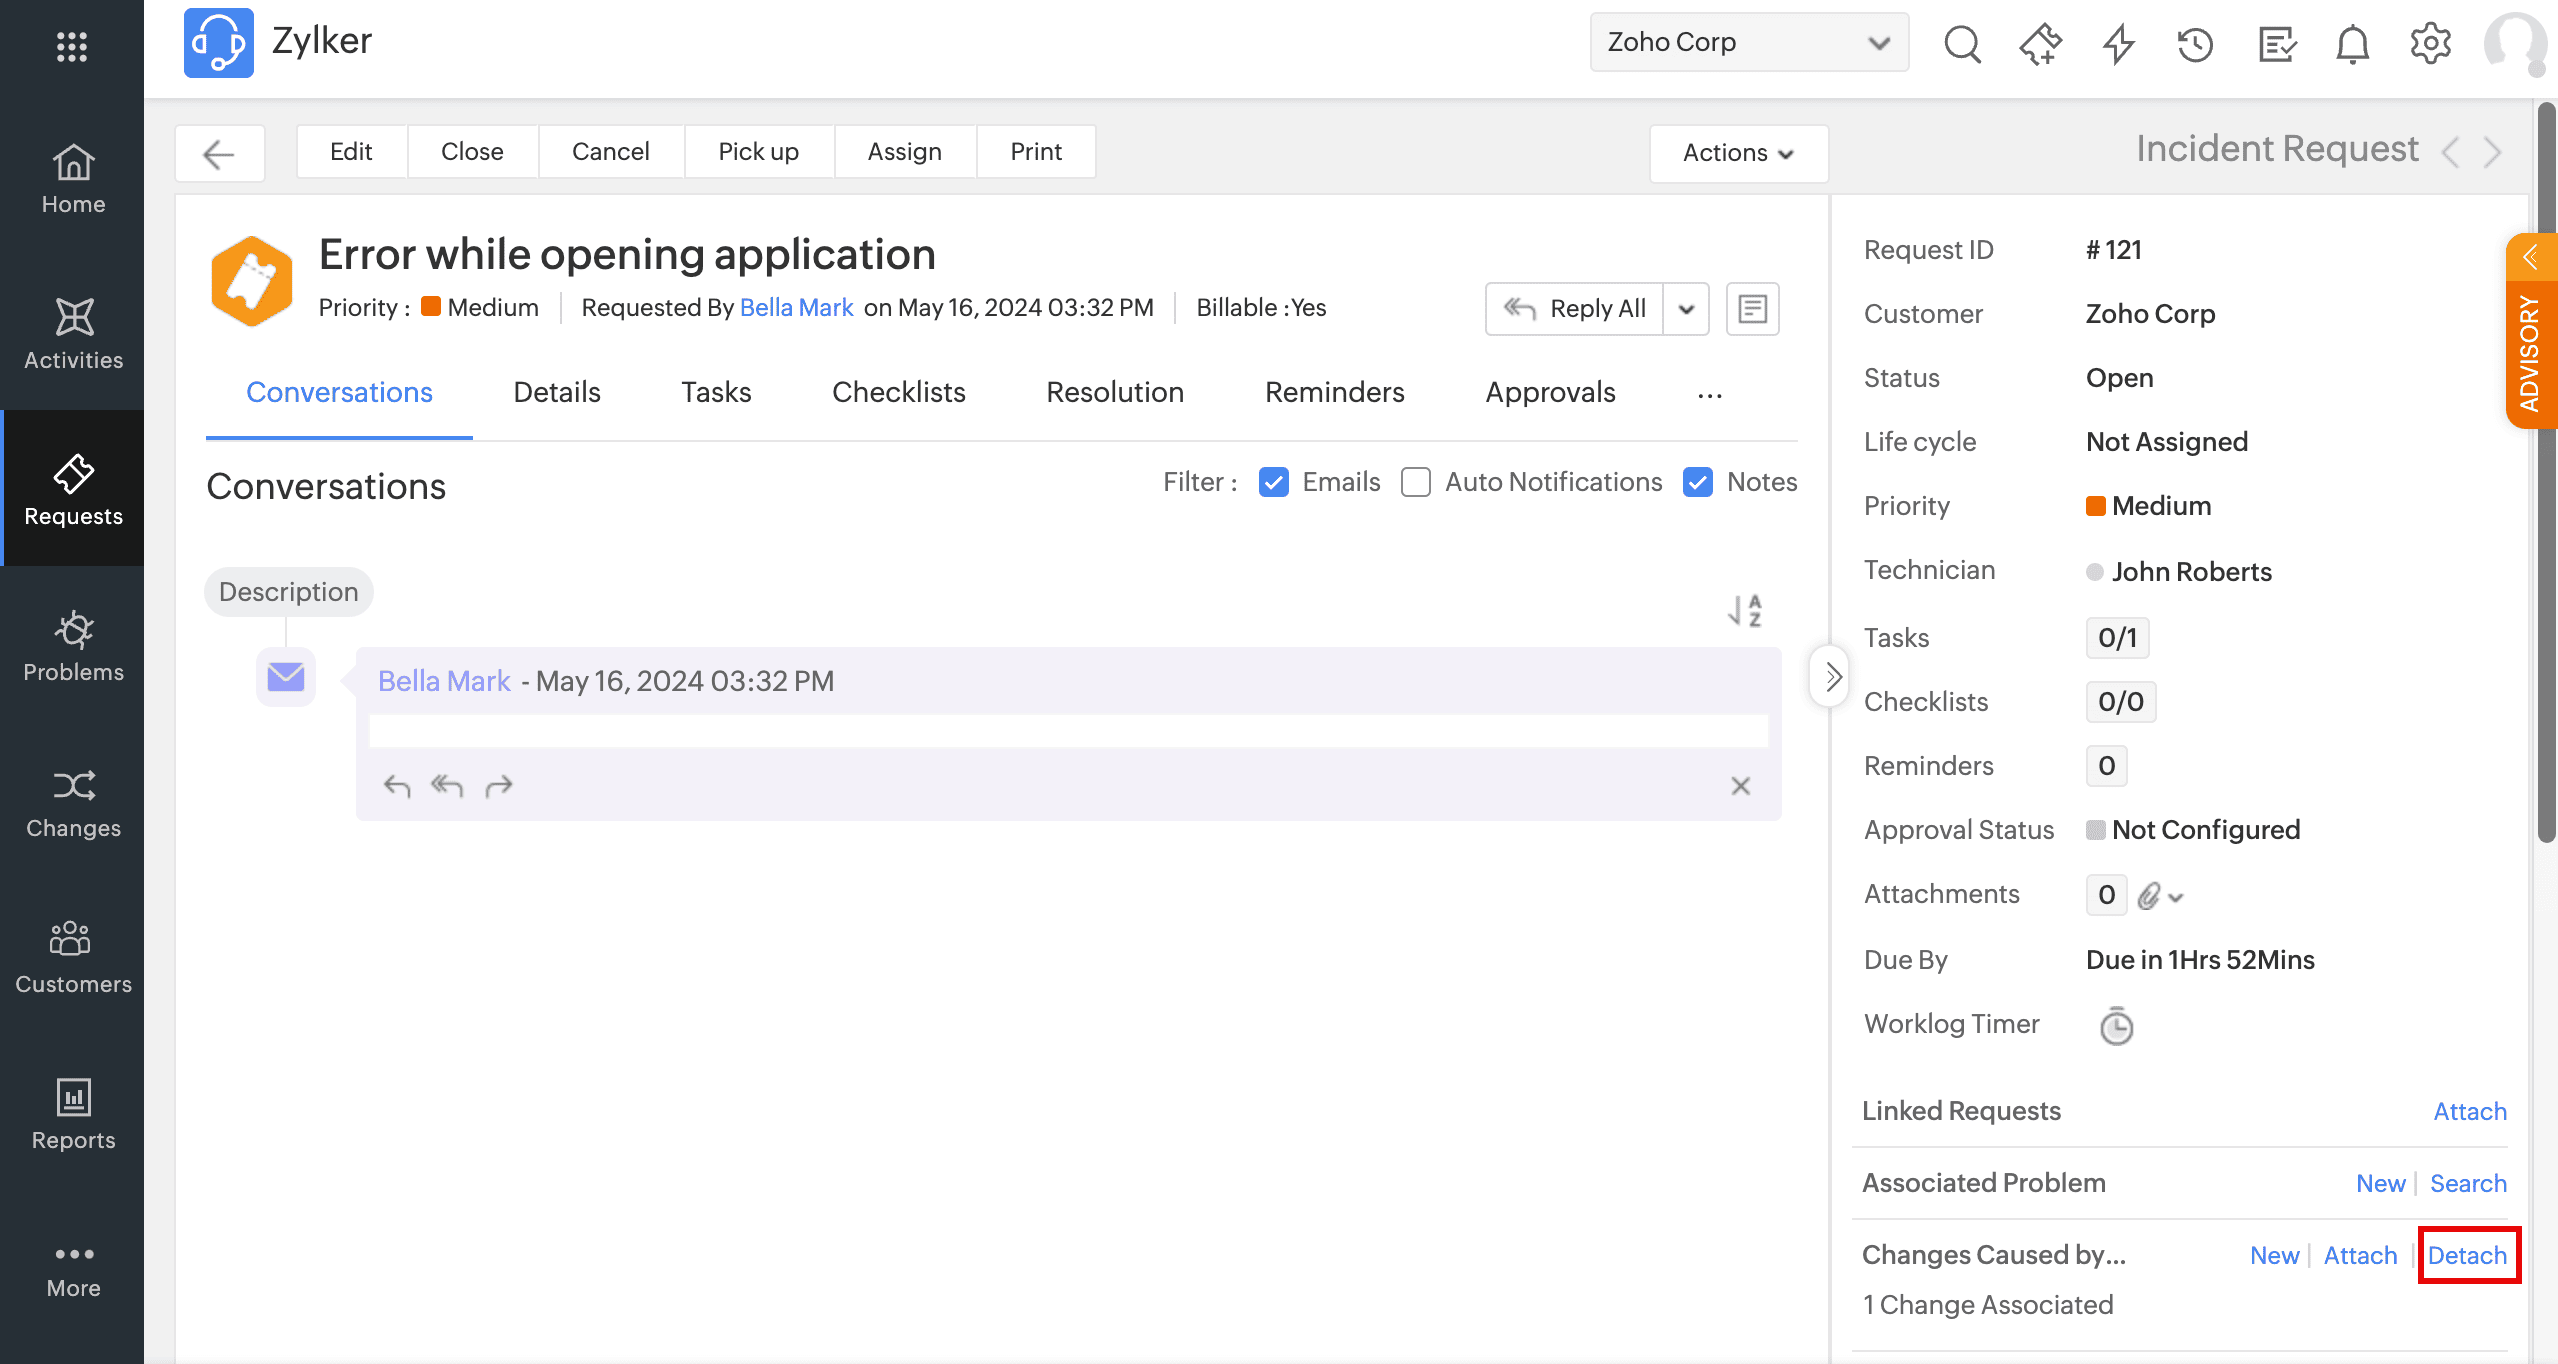Screen dimensions: 2558x1364
Task: Click the Pick up button
Action: click(x=758, y=151)
